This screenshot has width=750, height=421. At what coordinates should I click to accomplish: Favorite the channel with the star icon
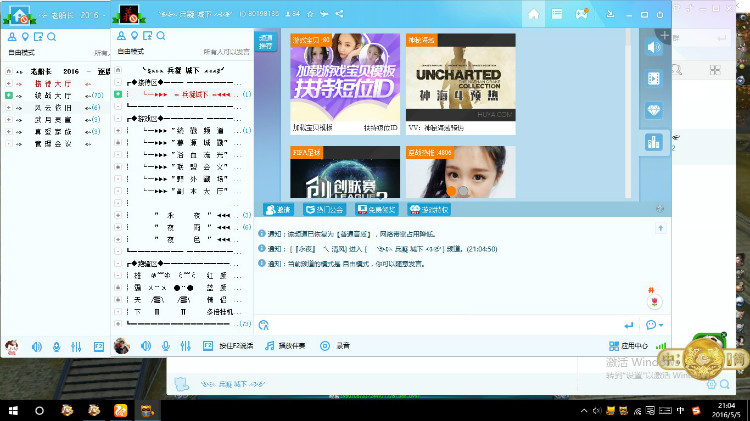click(x=310, y=14)
